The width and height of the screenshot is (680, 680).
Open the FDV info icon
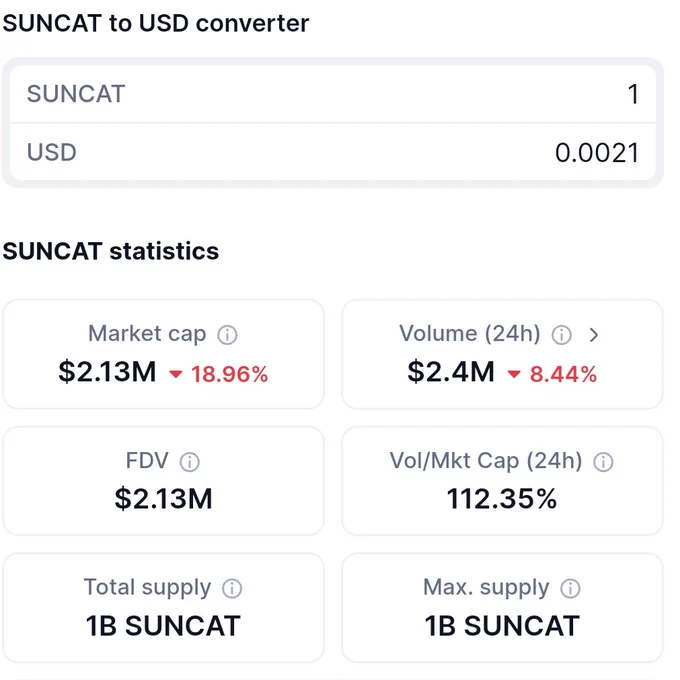pyautogui.click(x=190, y=462)
